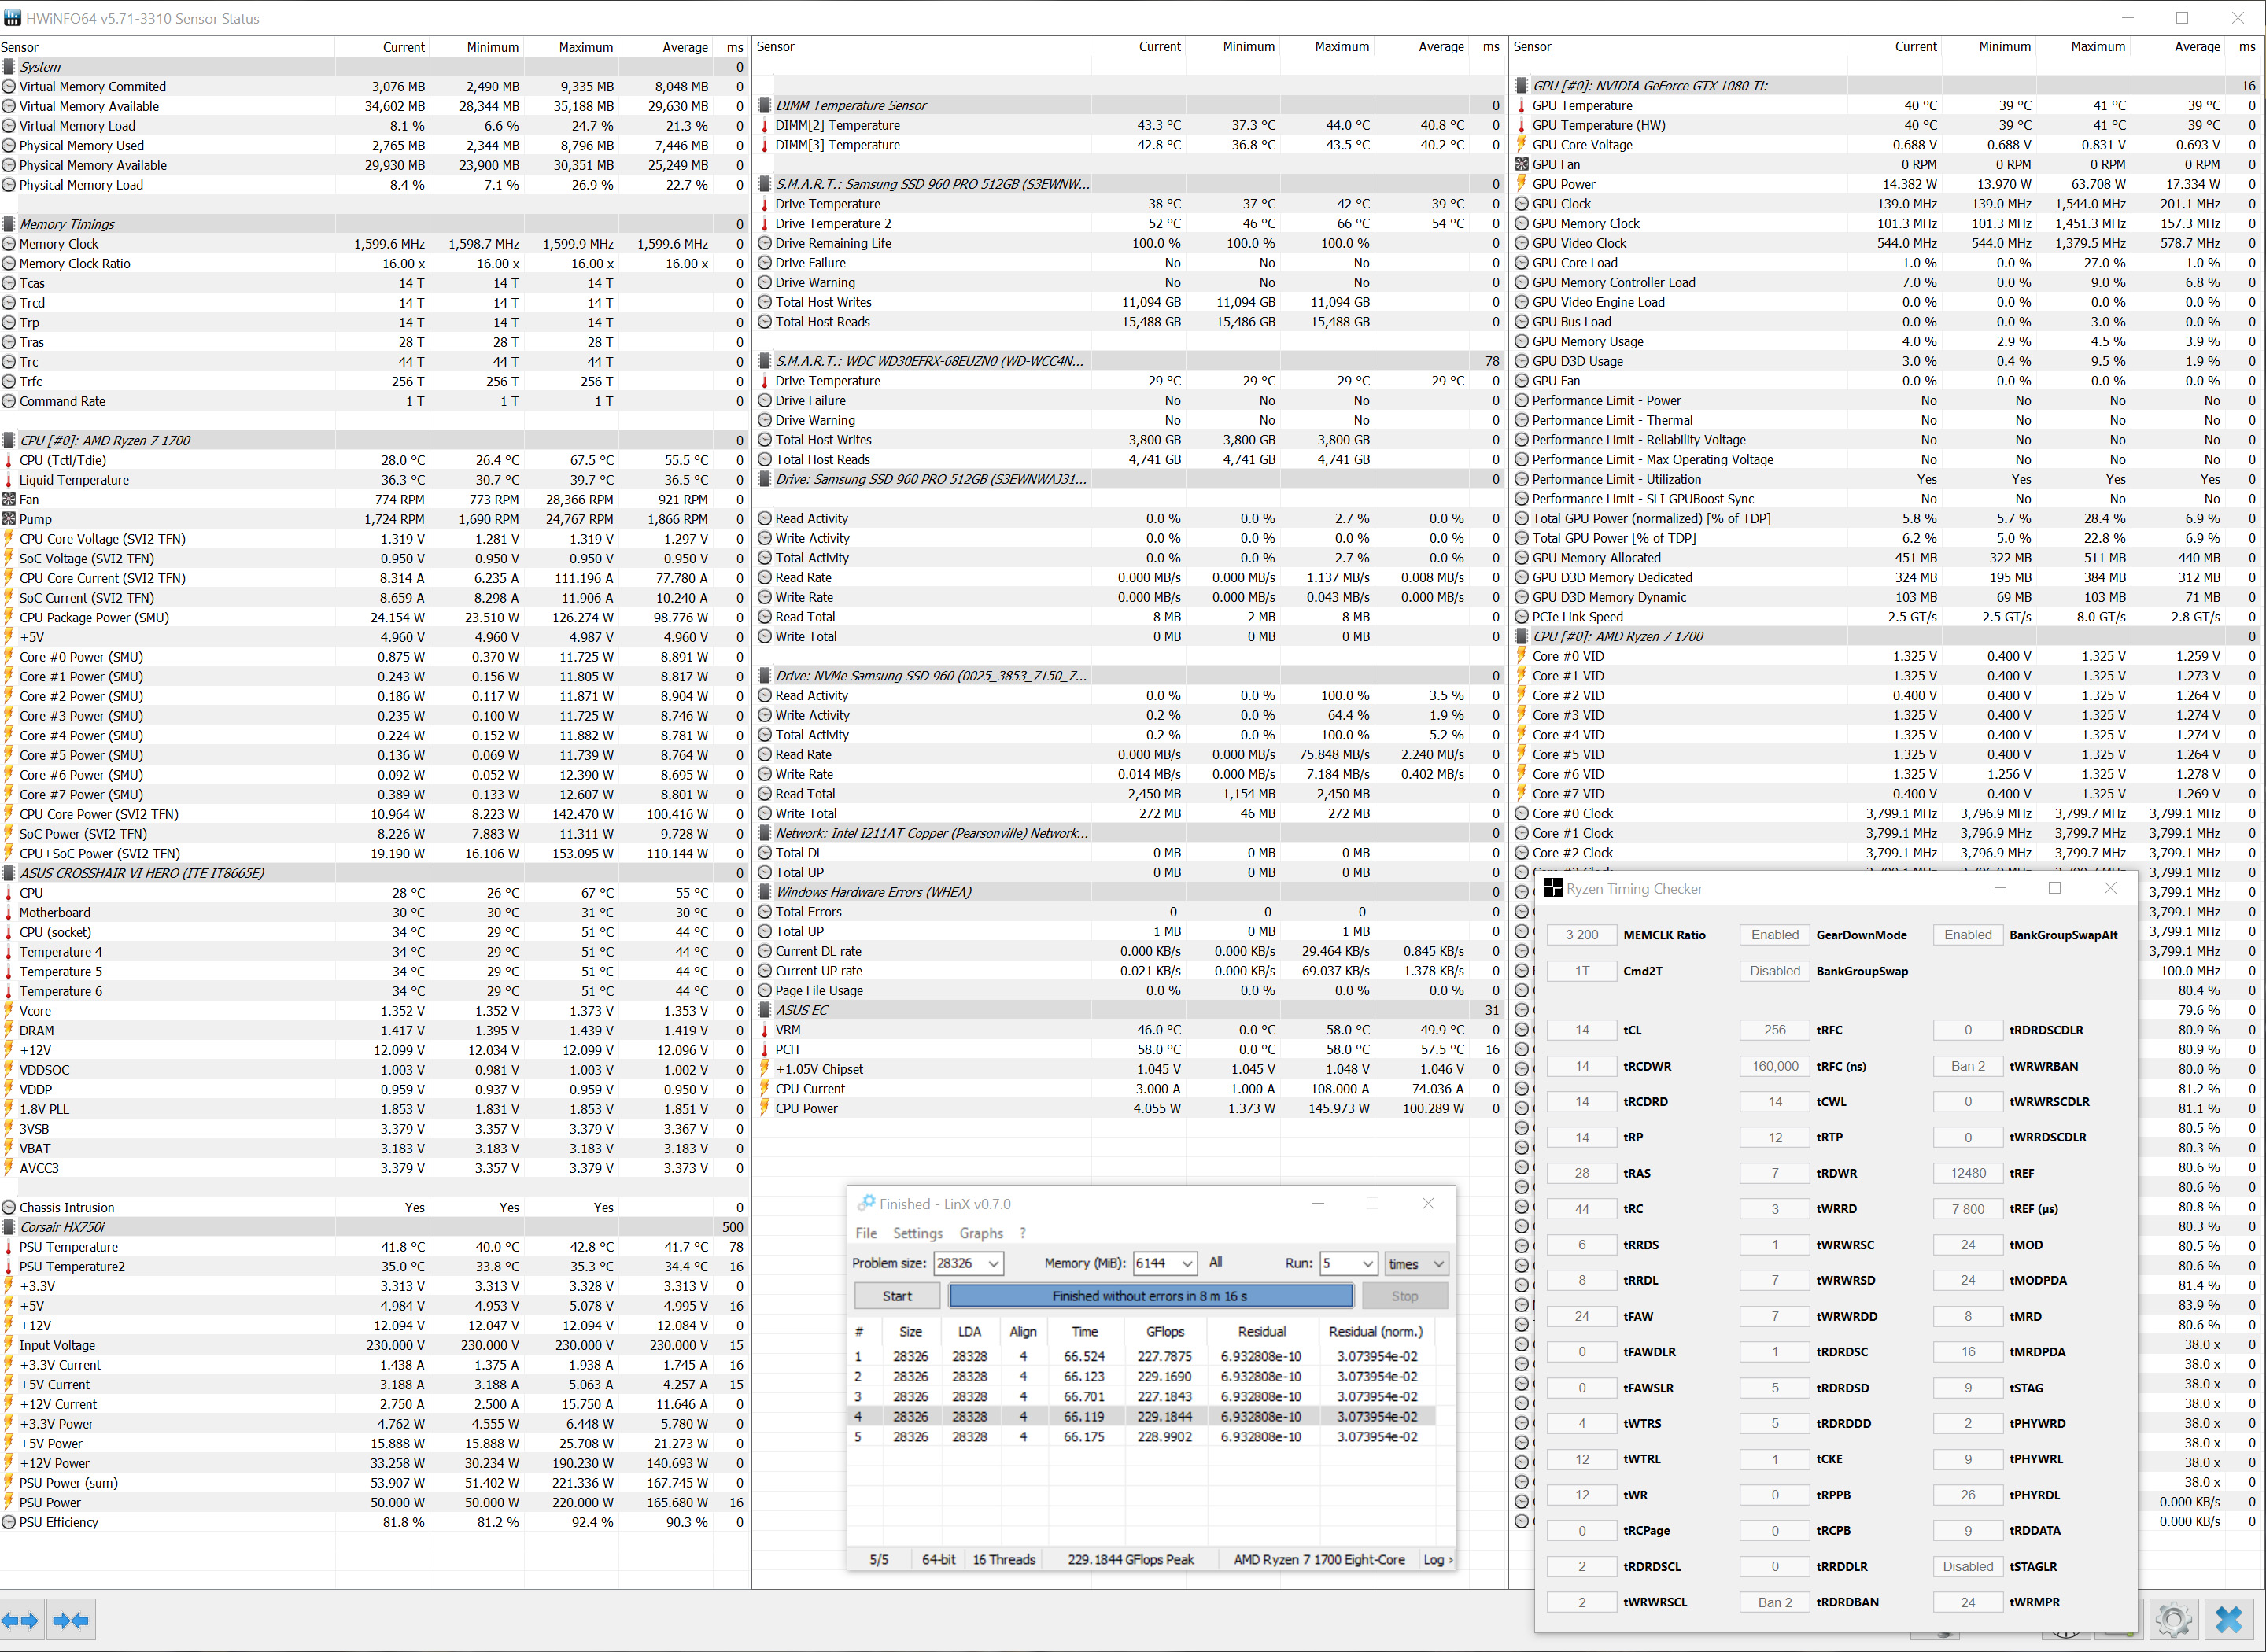
Task: Open the Memory (MiB) dropdown
Action: click(x=1187, y=1263)
